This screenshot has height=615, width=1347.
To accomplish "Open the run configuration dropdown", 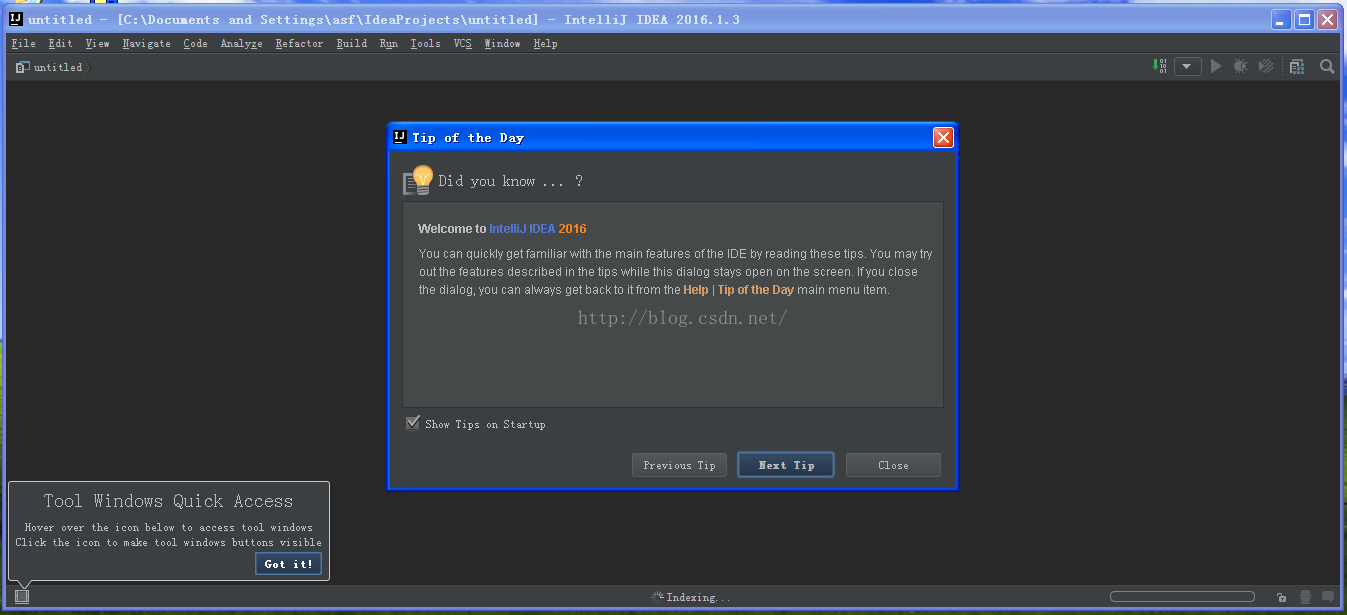I will [1187, 66].
